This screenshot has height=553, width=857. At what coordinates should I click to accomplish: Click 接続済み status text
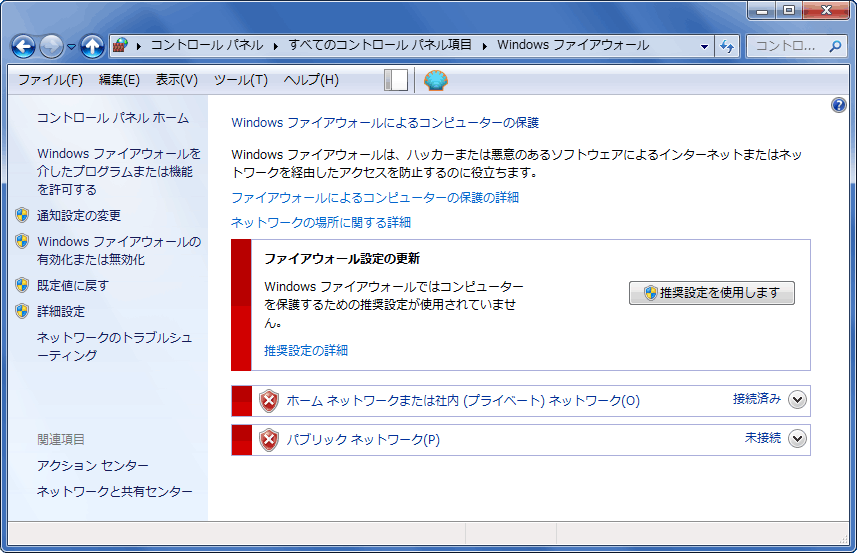coord(756,399)
